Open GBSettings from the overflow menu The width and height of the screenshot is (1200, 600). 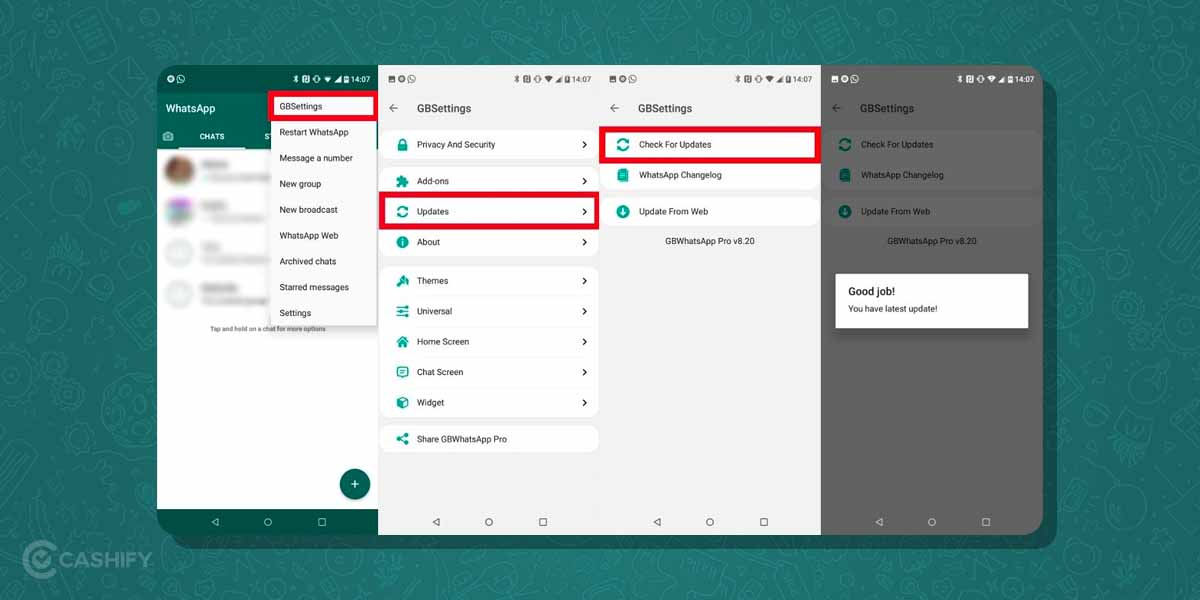[300, 106]
